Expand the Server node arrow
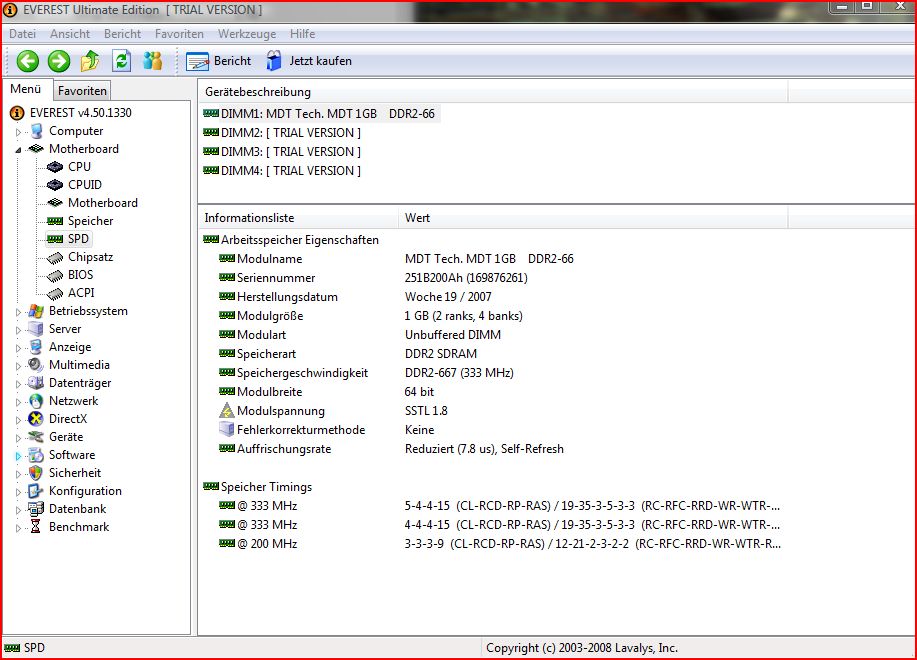917x660 pixels. pos(18,330)
